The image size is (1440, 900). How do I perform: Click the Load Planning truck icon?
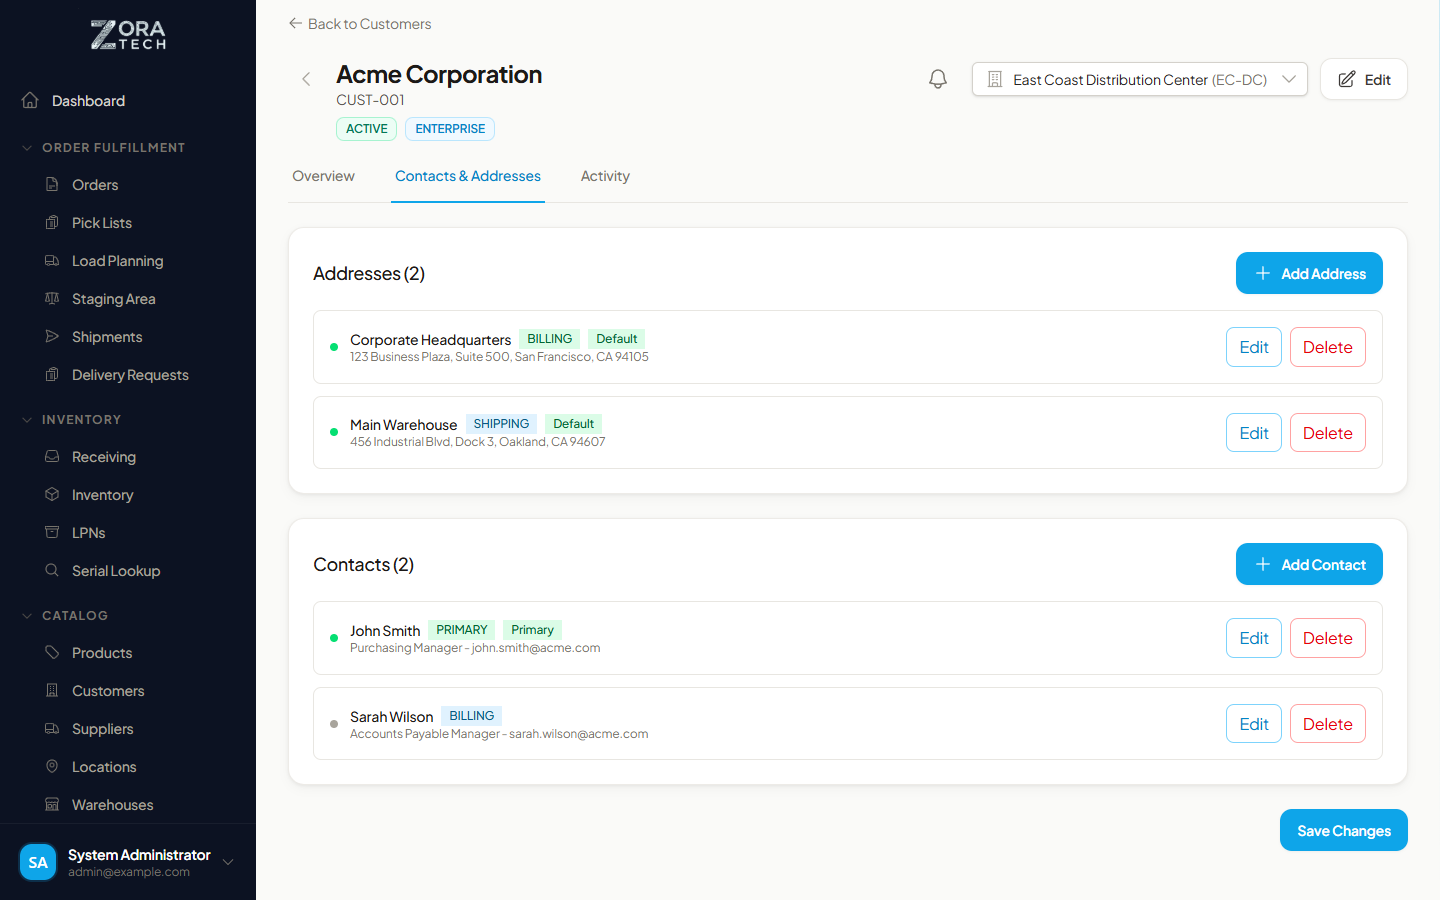pos(52,260)
